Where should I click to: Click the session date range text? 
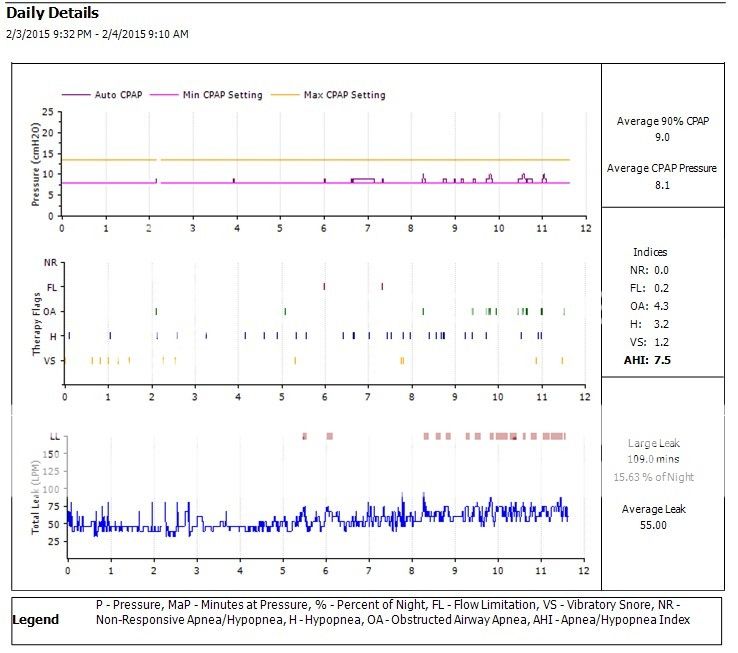click(x=98, y=34)
